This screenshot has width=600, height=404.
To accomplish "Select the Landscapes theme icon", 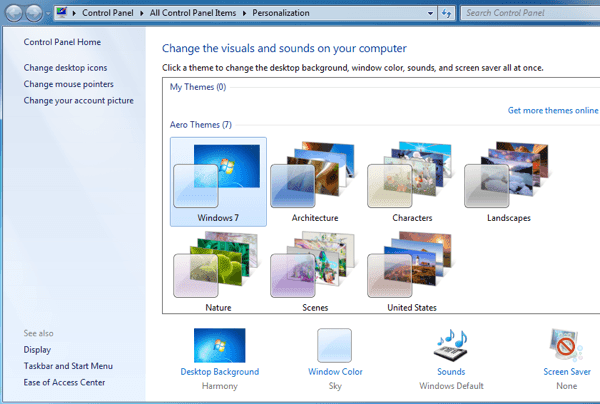I will tap(509, 174).
